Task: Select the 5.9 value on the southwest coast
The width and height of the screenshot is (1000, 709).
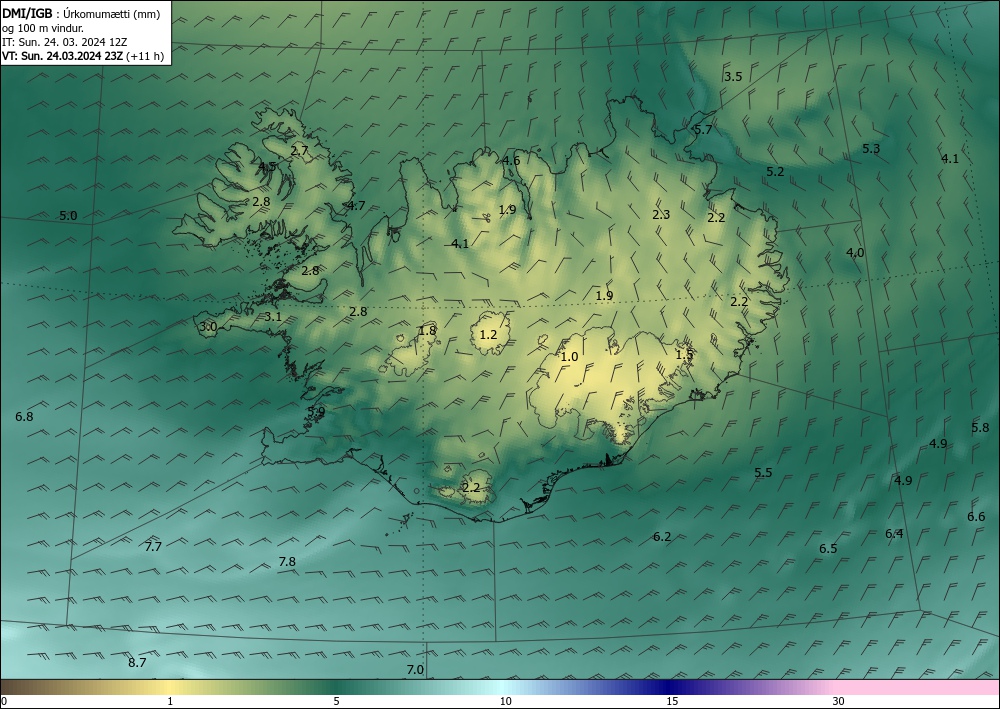Action: coord(316,412)
